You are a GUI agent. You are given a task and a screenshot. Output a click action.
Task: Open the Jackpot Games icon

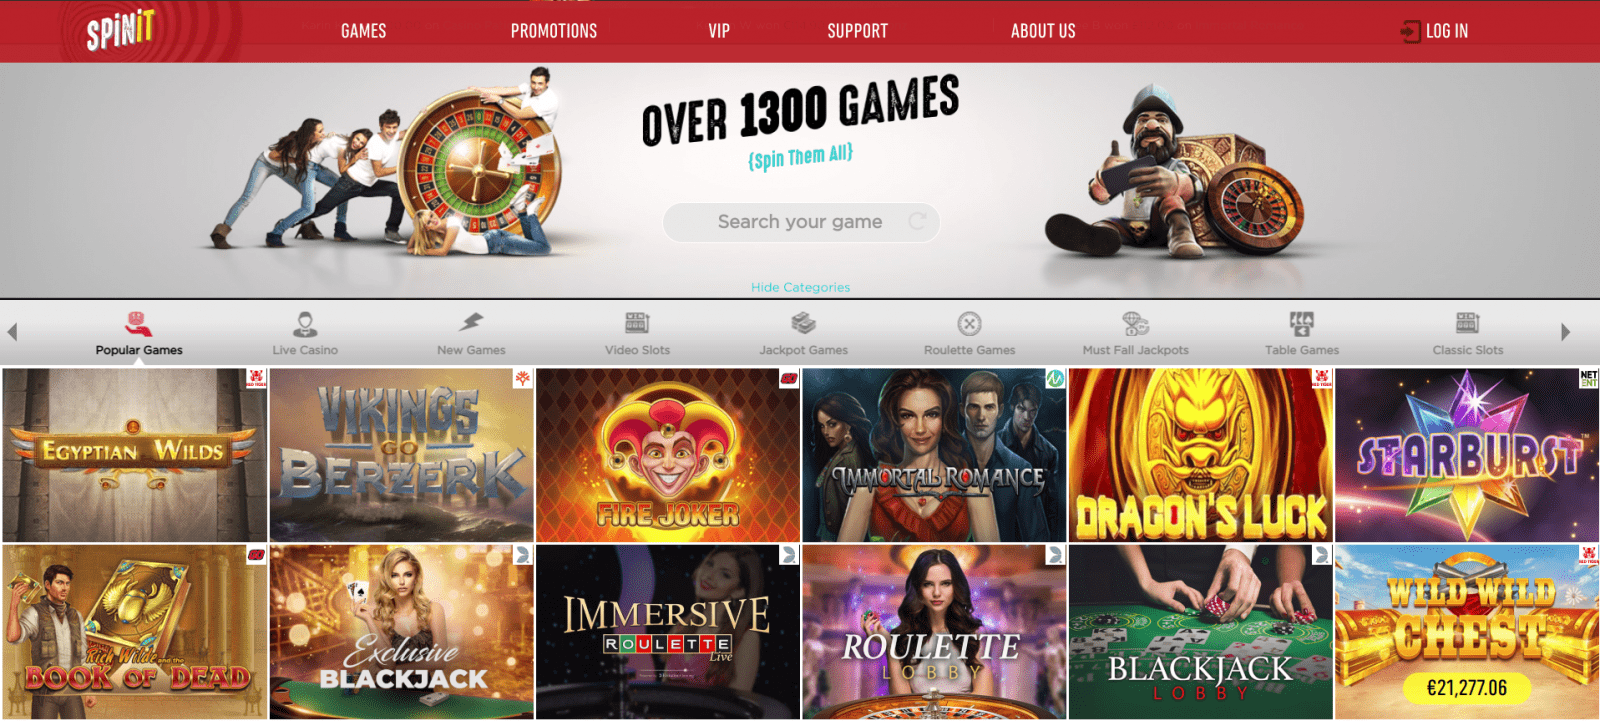pos(803,323)
